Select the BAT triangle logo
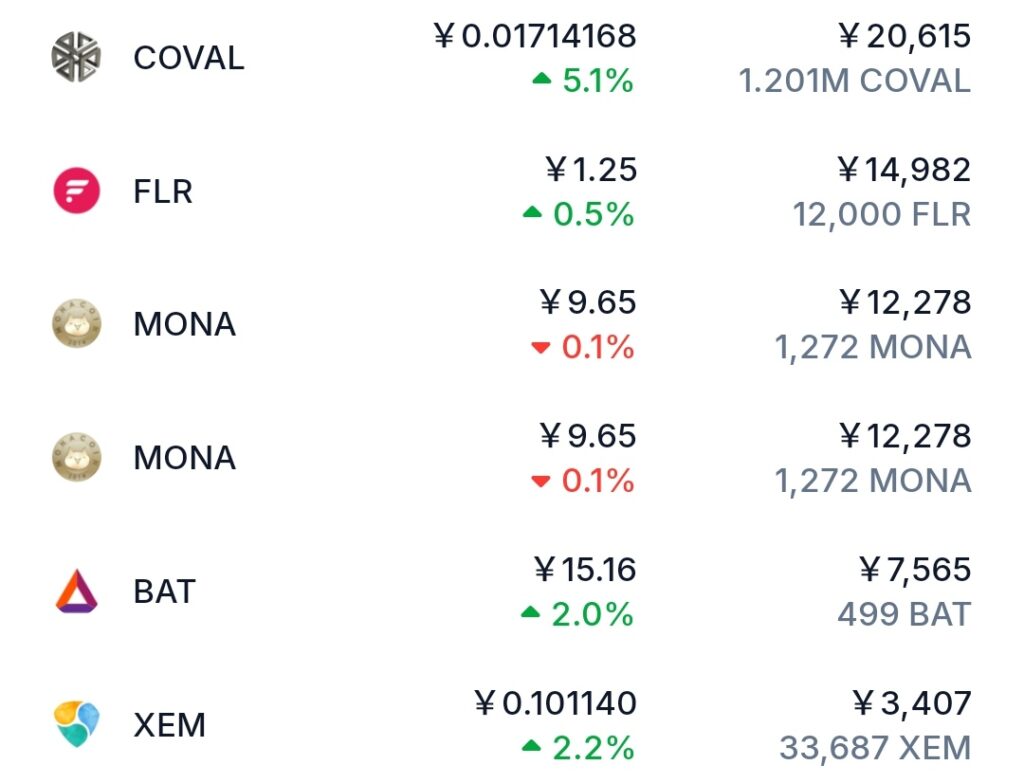This screenshot has height=783, width=1024. point(76,591)
